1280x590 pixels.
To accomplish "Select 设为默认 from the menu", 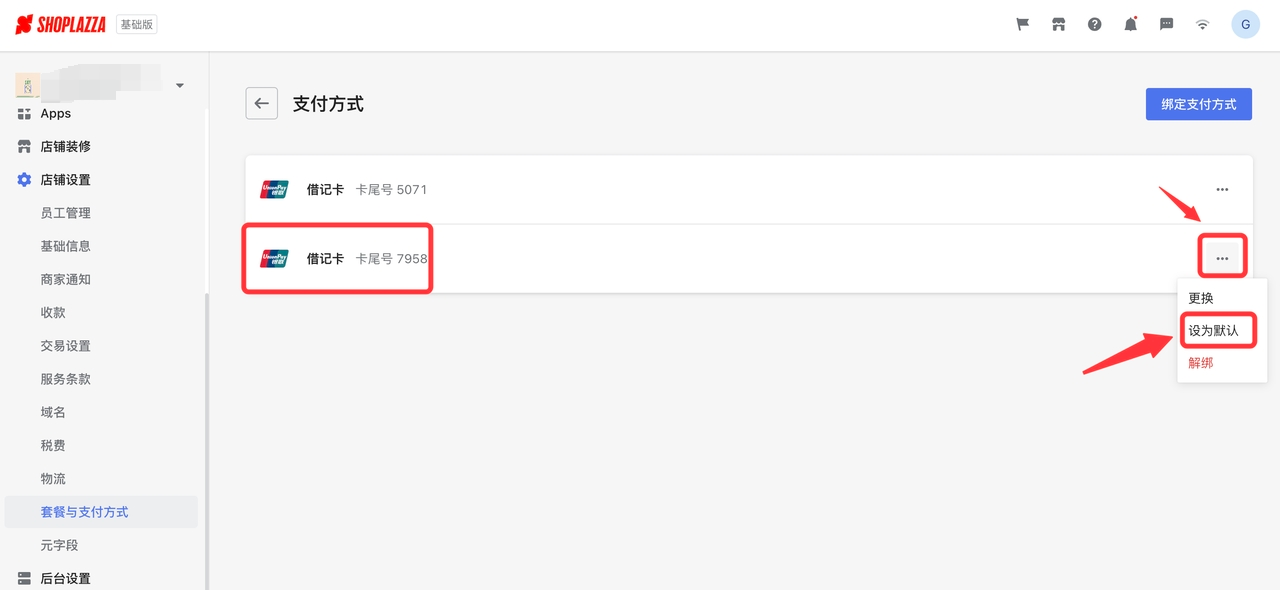I will (x=1213, y=330).
